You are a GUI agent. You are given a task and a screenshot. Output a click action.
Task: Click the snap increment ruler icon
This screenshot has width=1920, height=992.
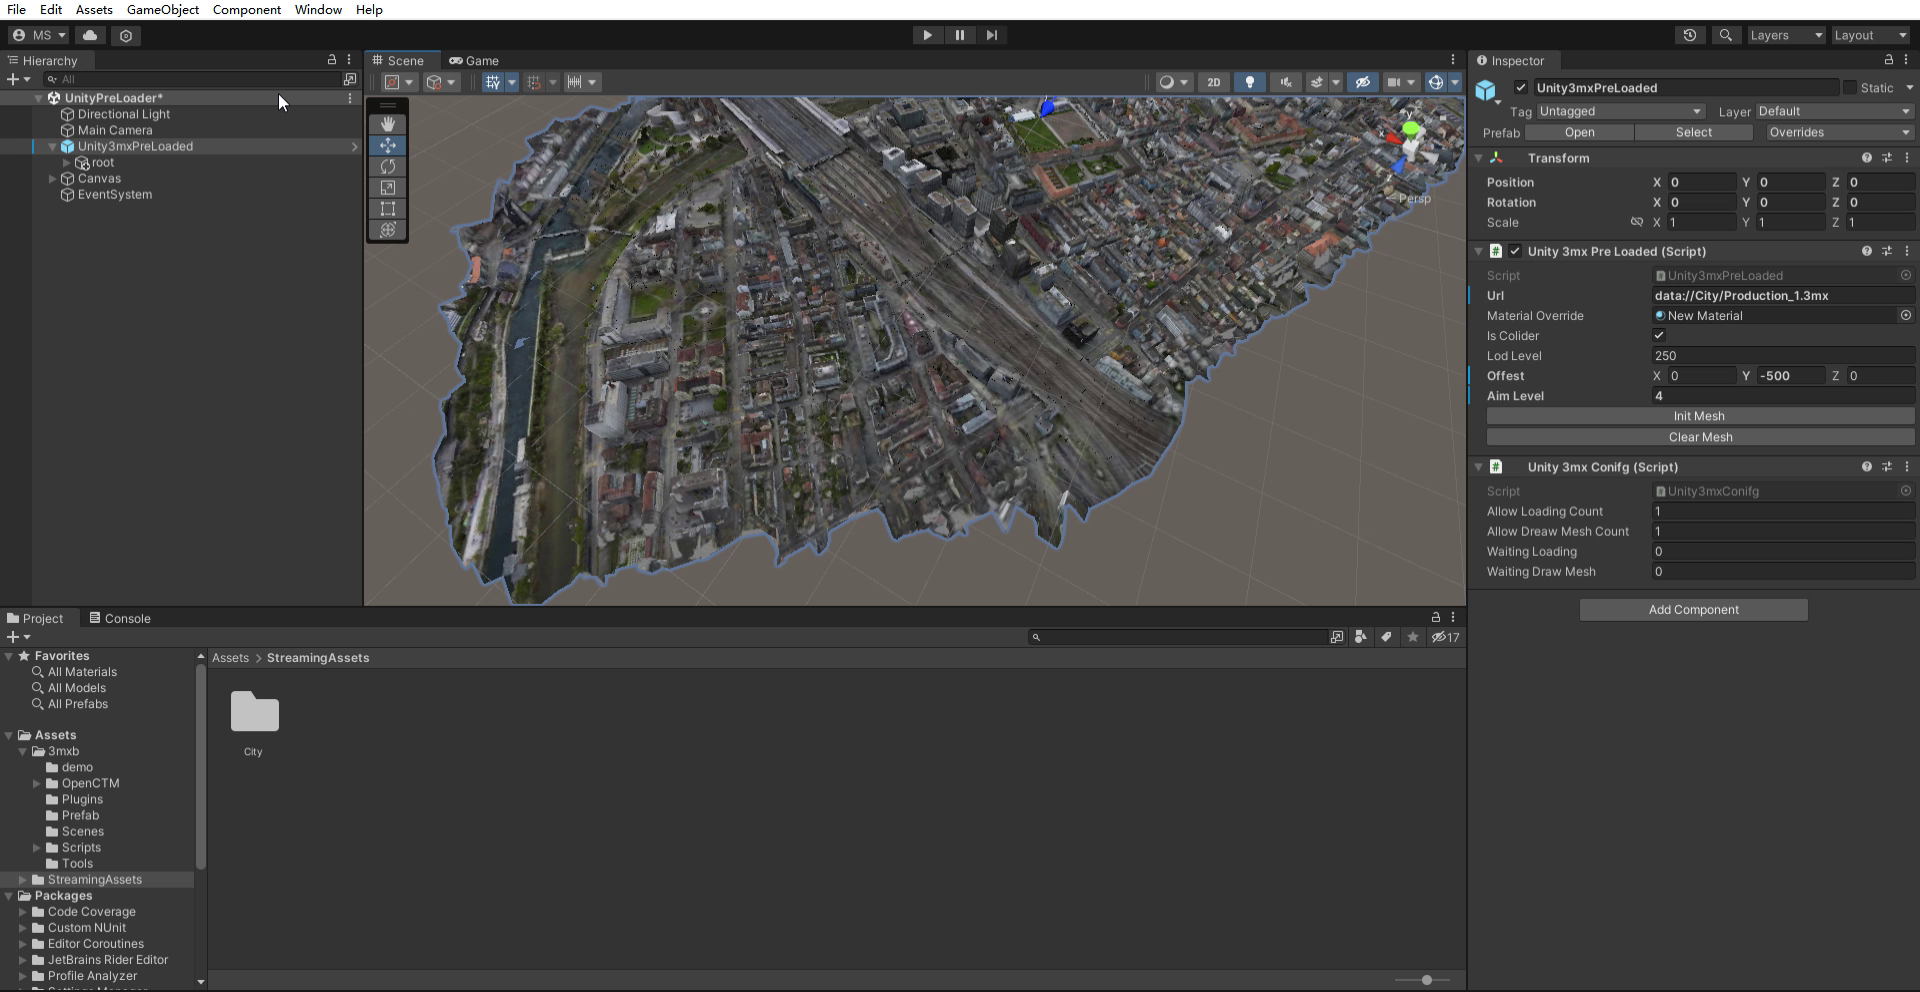click(x=574, y=82)
